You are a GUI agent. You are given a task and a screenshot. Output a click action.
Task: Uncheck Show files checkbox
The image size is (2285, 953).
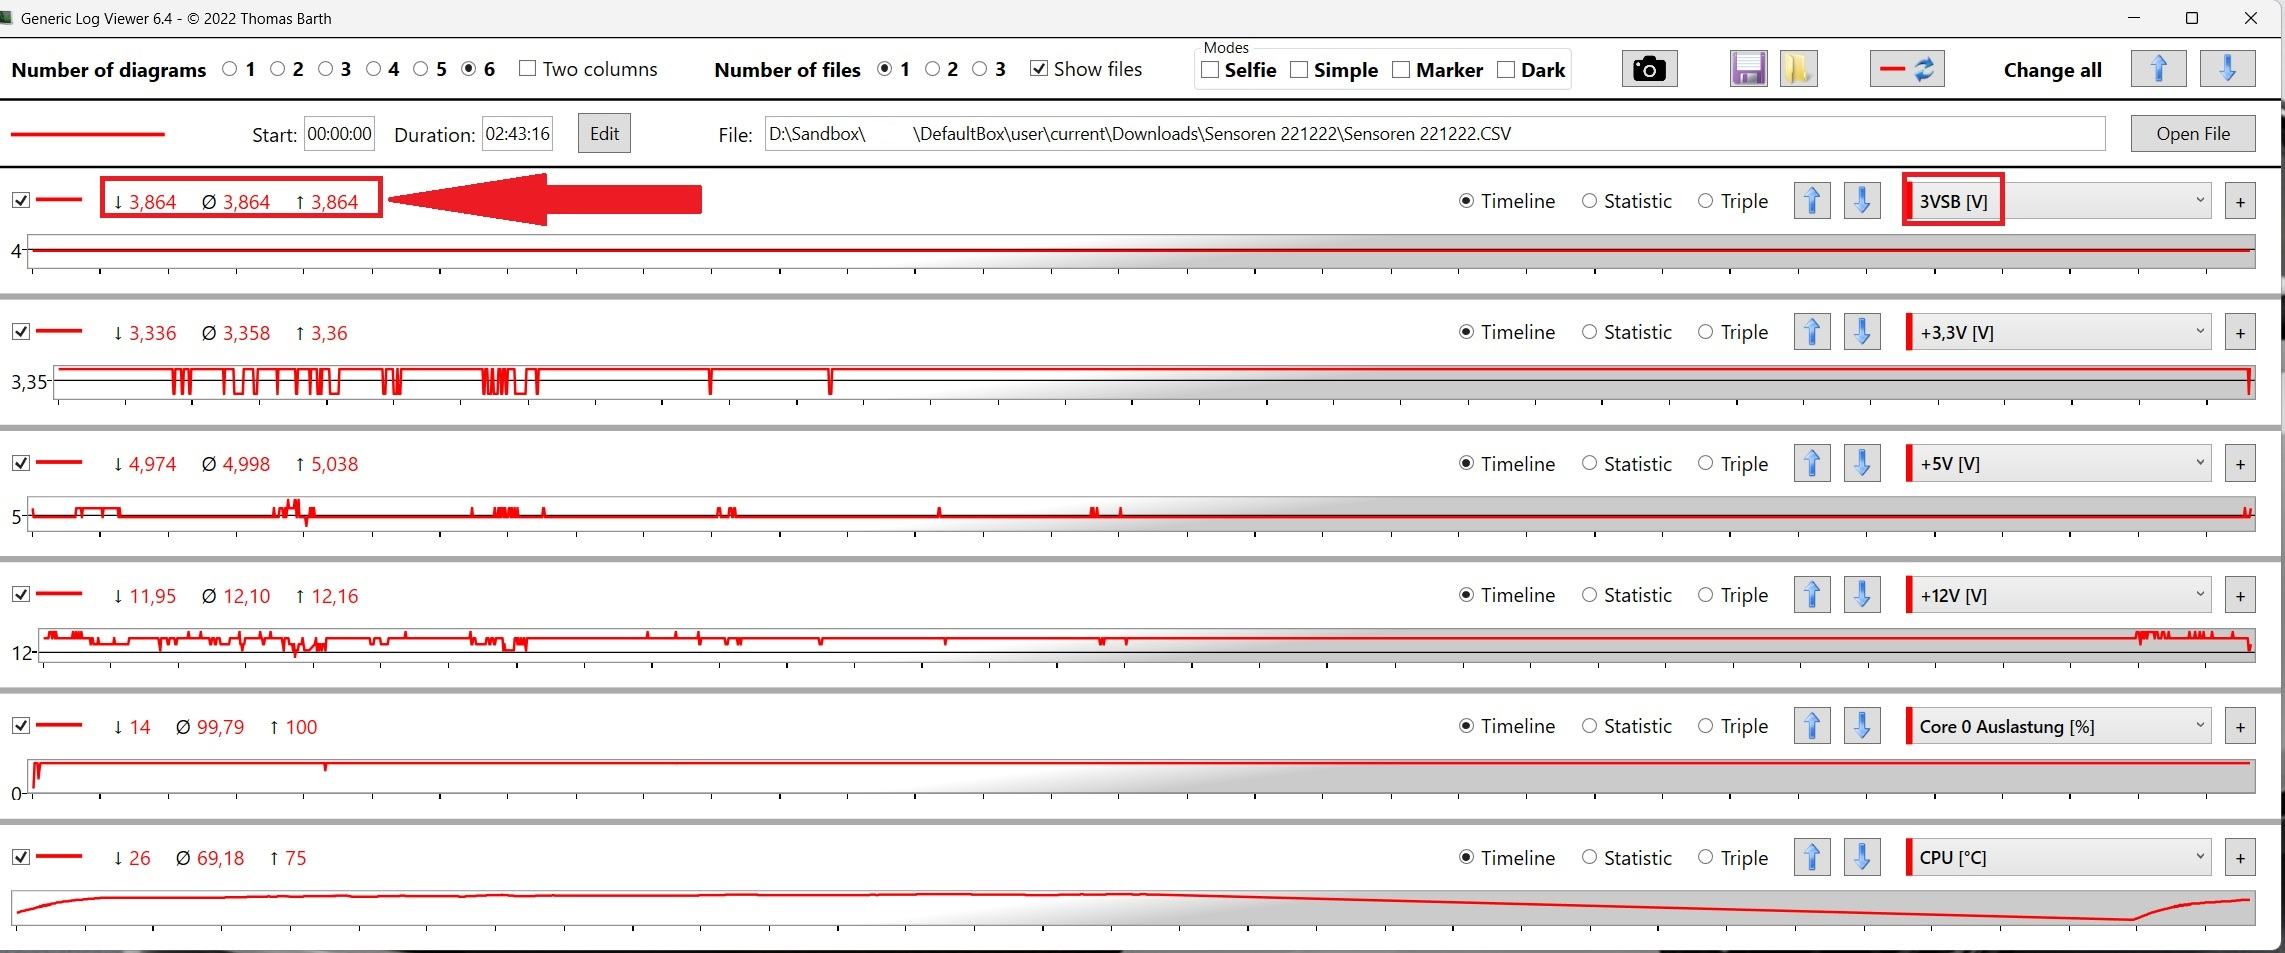click(x=1039, y=68)
